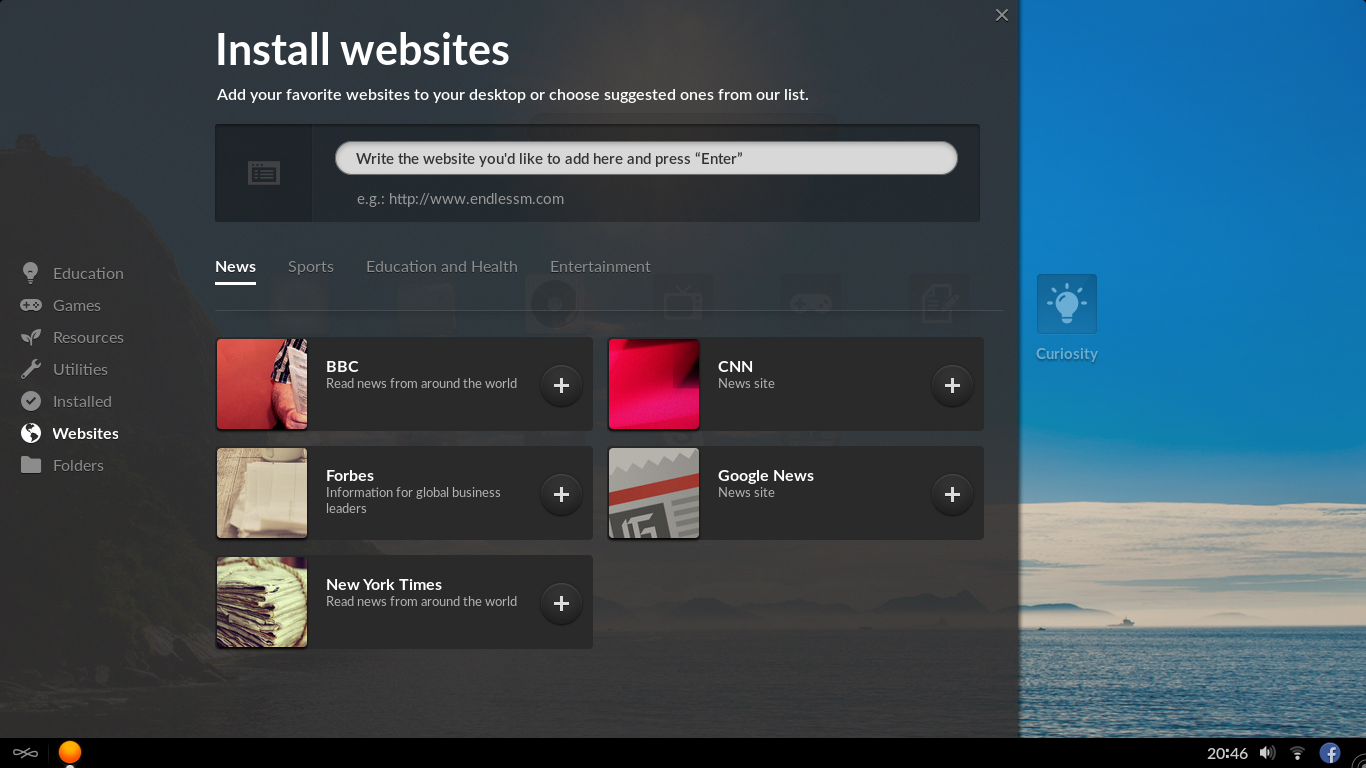Click the 'Google News' title text
Screen dimensions: 1366x768
coord(766,475)
